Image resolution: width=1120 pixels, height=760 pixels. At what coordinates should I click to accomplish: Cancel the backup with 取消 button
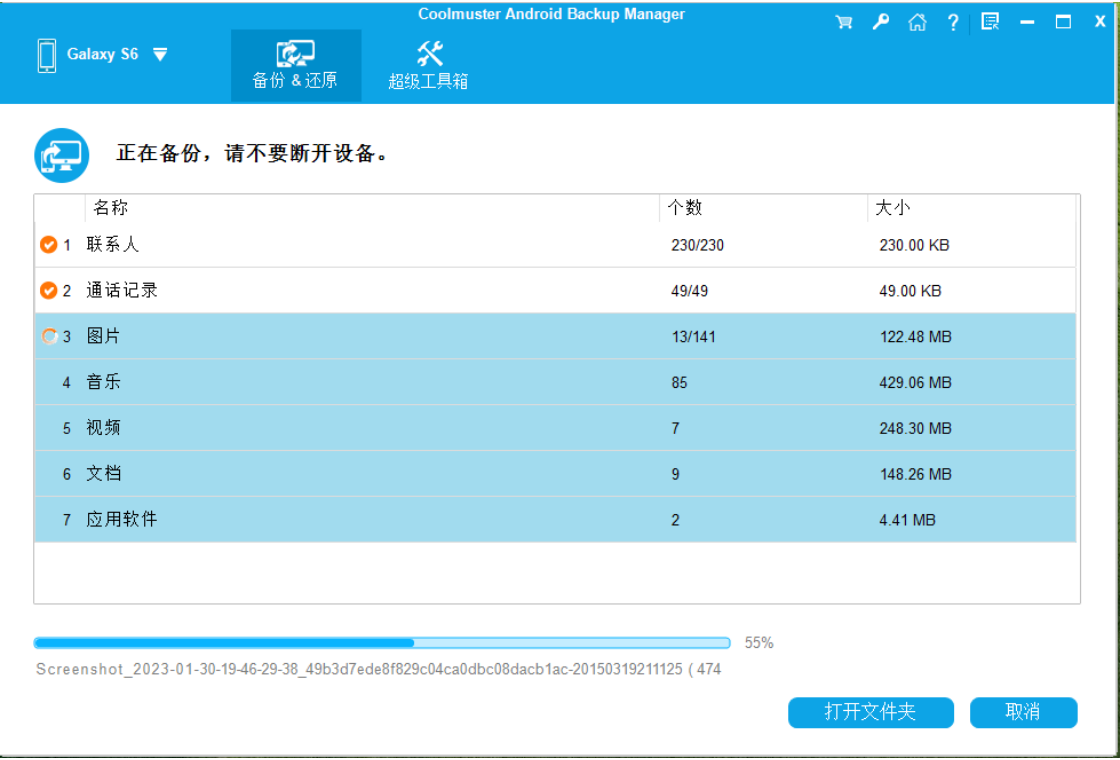point(1024,712)
